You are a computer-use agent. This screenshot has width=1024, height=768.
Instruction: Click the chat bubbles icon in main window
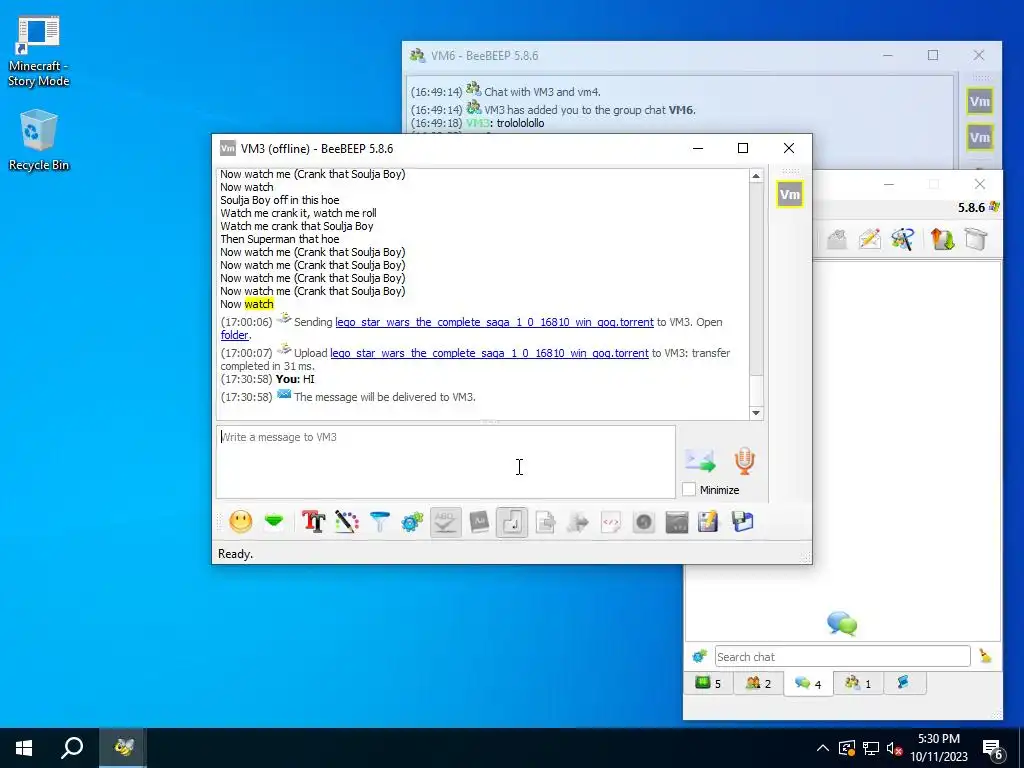(842, 623)
